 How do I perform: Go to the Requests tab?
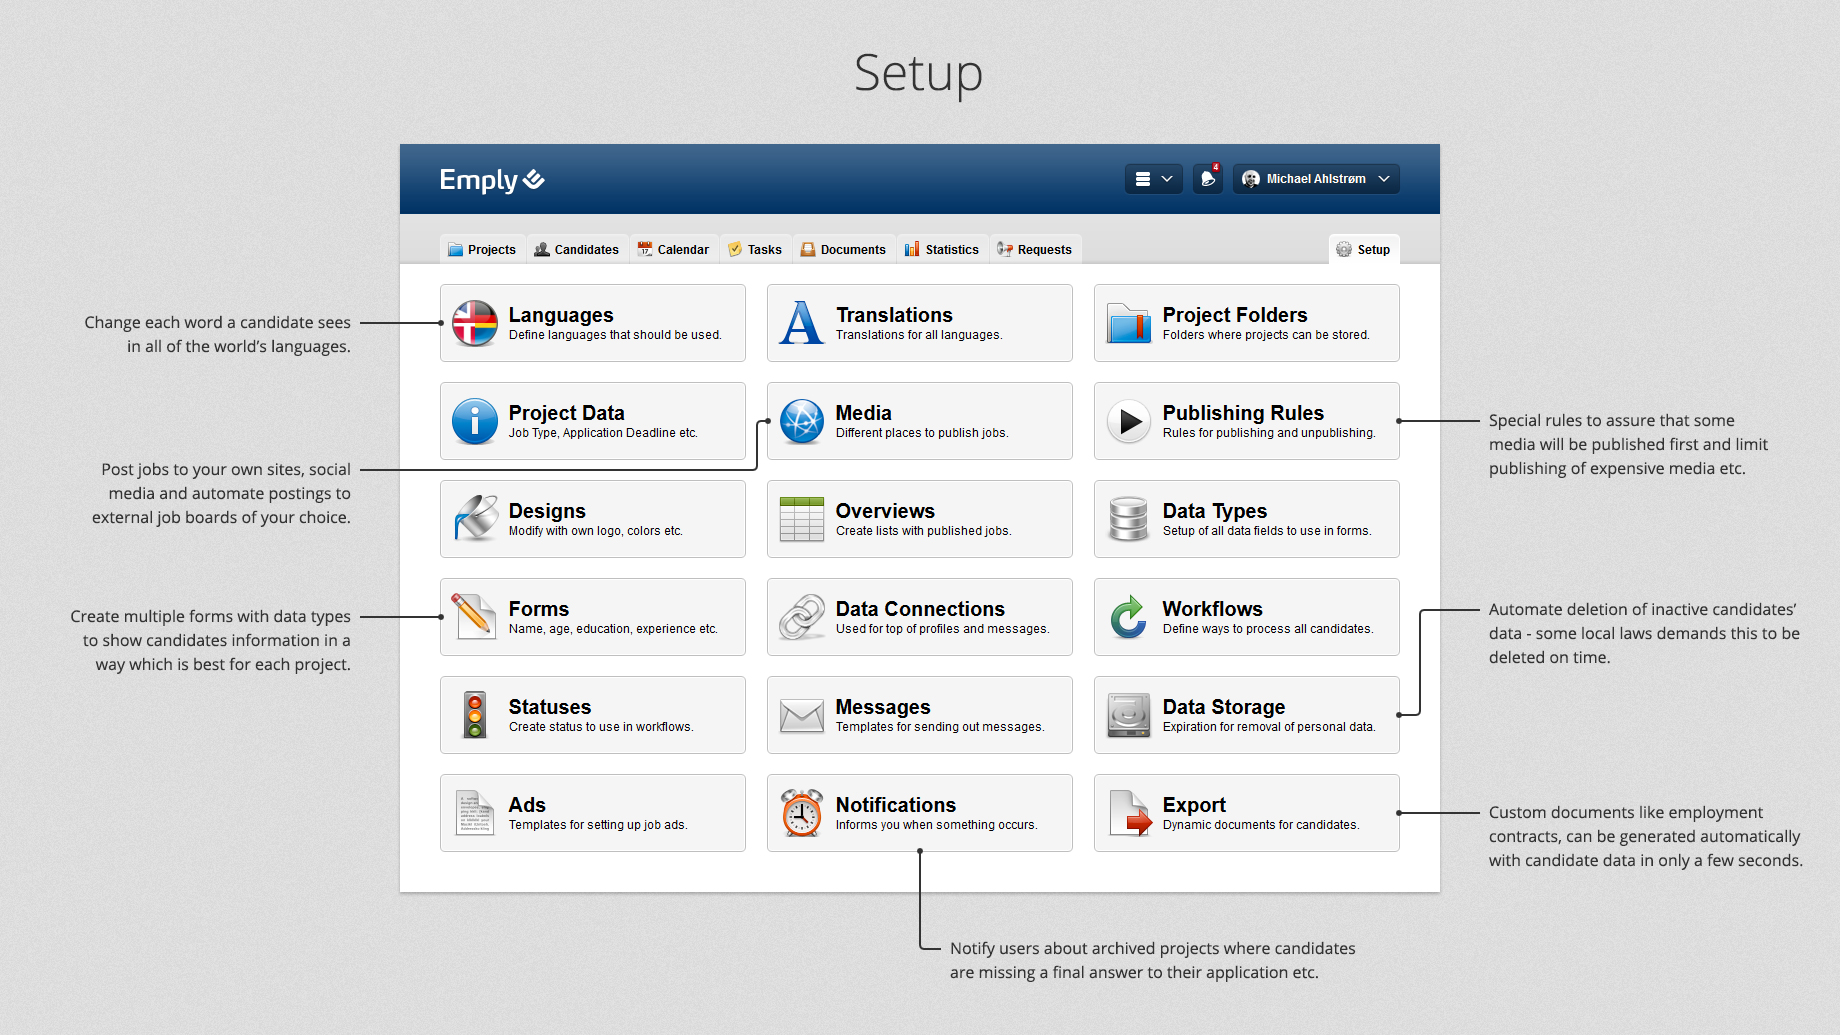[1035, 250]
